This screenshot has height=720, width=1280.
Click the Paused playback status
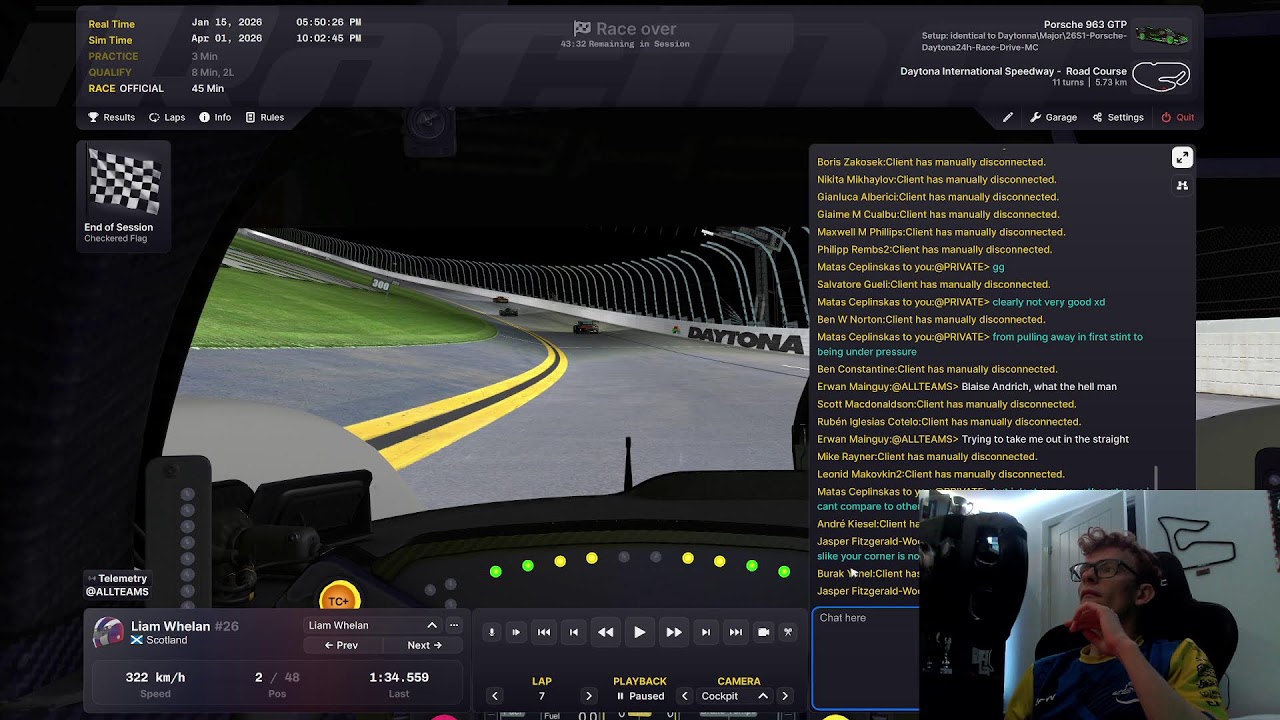click(x=640, y=696)
